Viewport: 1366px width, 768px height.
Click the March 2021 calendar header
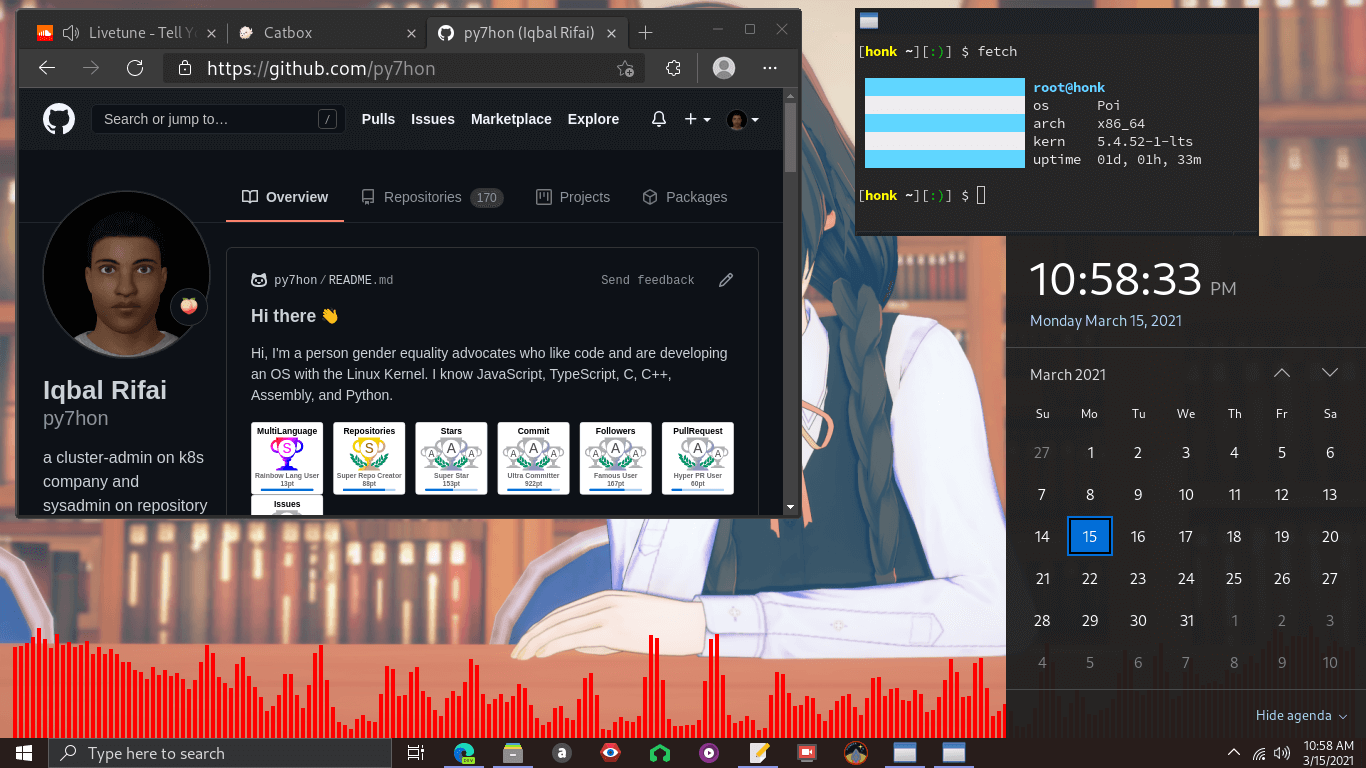[x=1068, y=374]
